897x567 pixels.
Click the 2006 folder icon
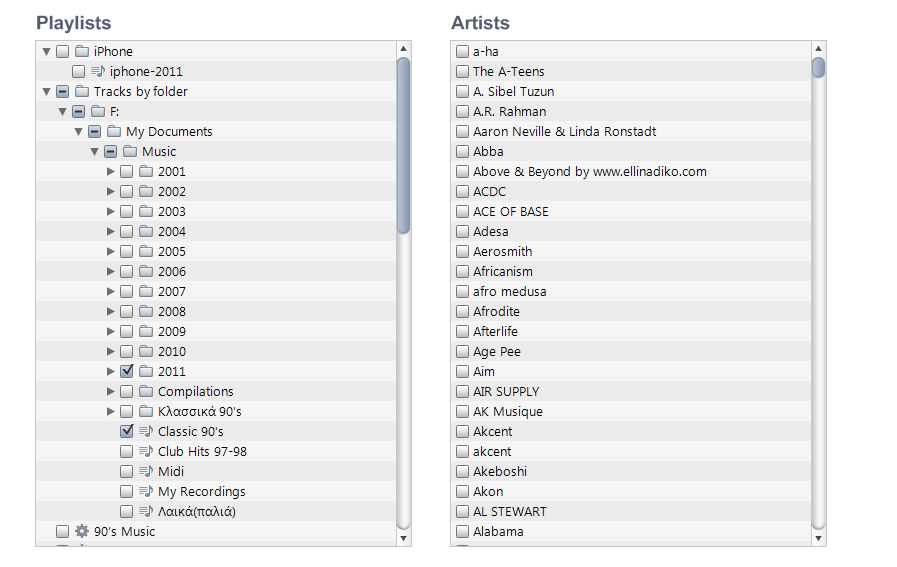146,272
